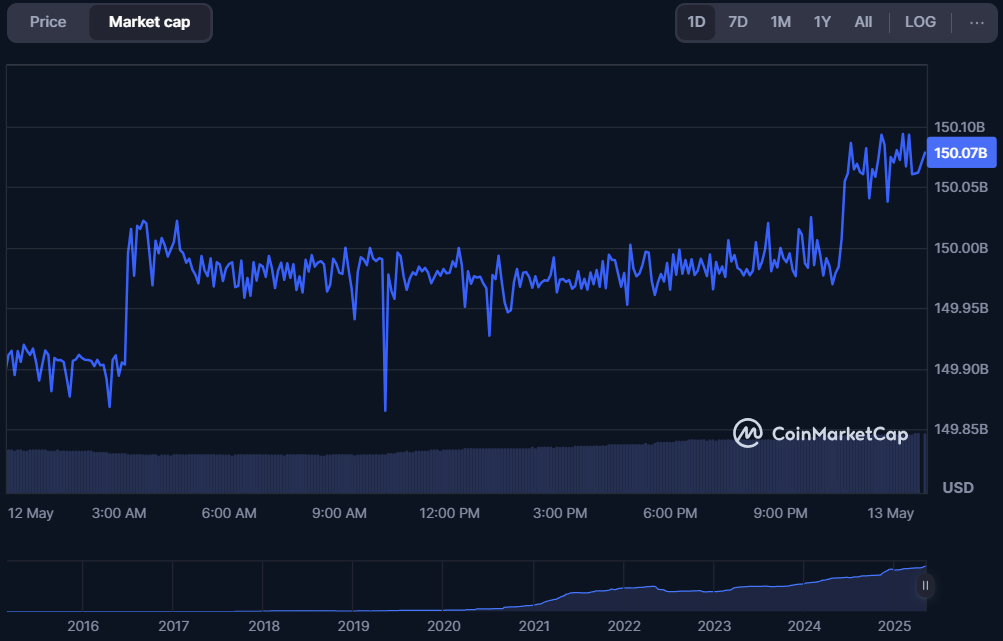Screen dimensions: 1003x641
Task: Click the 12 May axis label
Action: [x=31, y=513]
